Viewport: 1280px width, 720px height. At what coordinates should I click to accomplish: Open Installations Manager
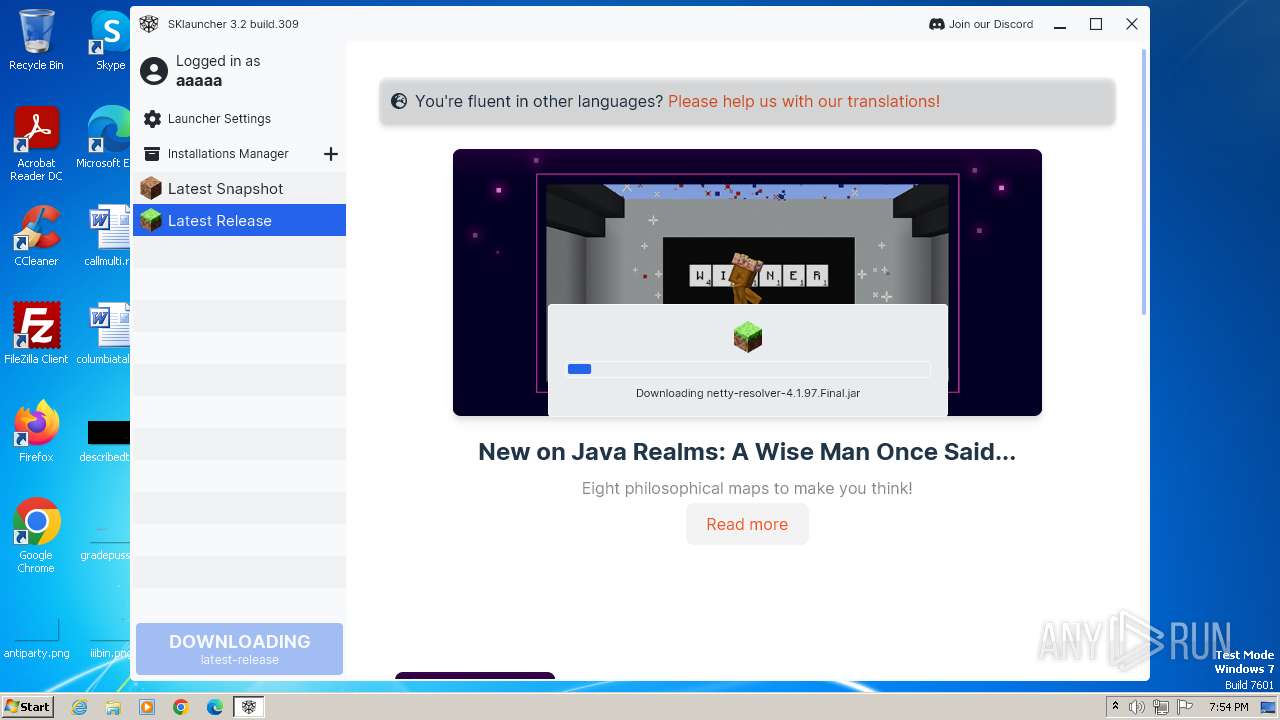228,154
